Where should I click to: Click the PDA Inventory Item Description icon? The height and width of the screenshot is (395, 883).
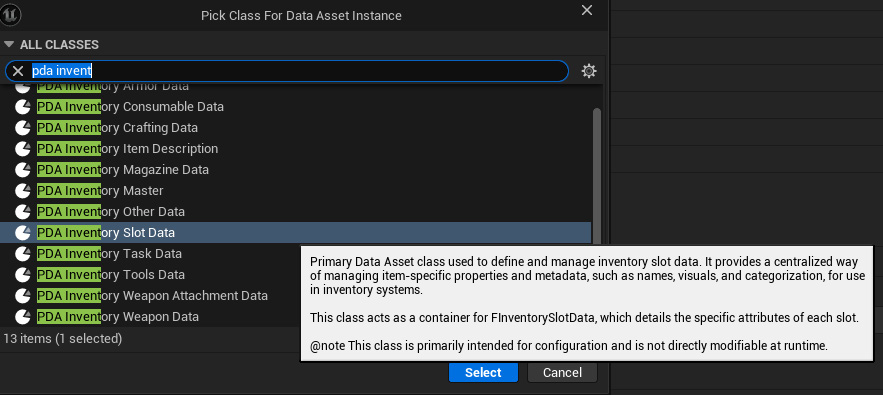23,149
